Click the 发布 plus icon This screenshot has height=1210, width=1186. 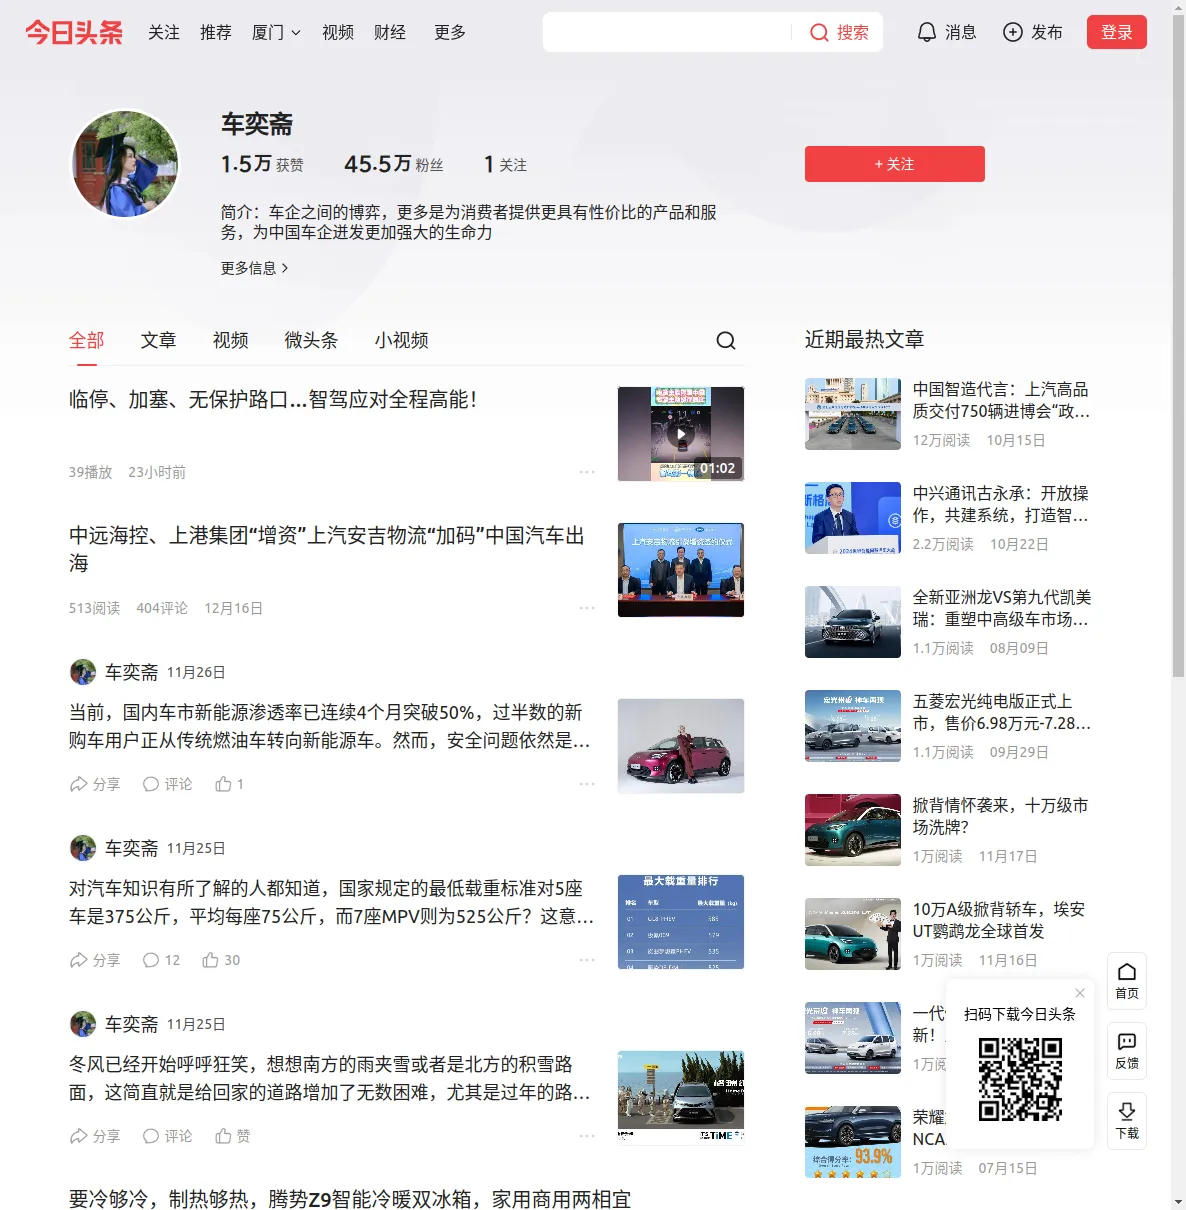click(1013, 32)
